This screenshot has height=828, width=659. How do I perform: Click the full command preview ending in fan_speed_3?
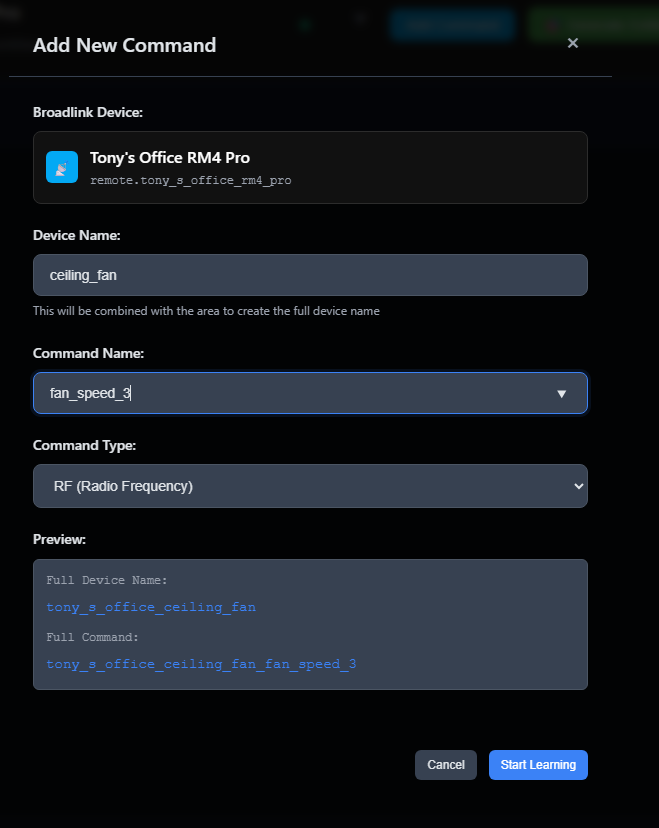pos(201,664)
